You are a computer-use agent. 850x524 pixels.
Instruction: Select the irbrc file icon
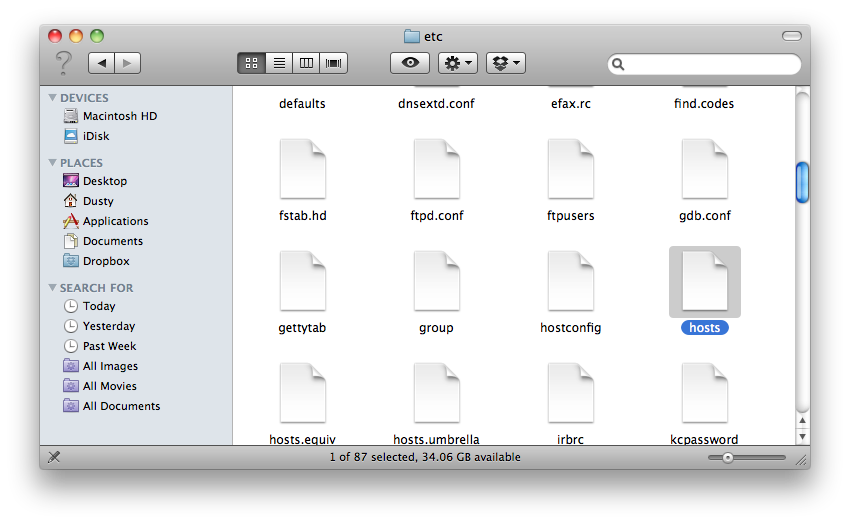[570, 393]
